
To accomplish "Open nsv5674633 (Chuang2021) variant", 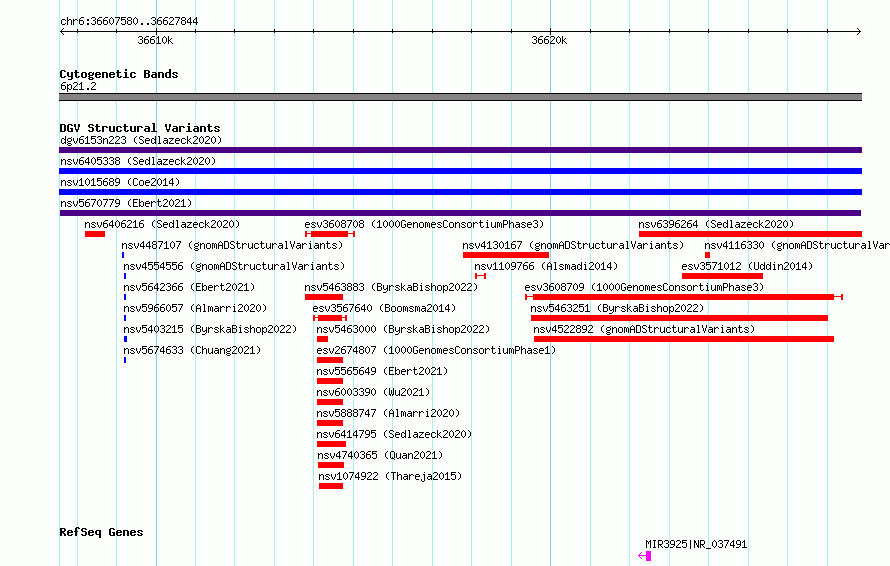I will pyautogui.click(x=192, y=350).
